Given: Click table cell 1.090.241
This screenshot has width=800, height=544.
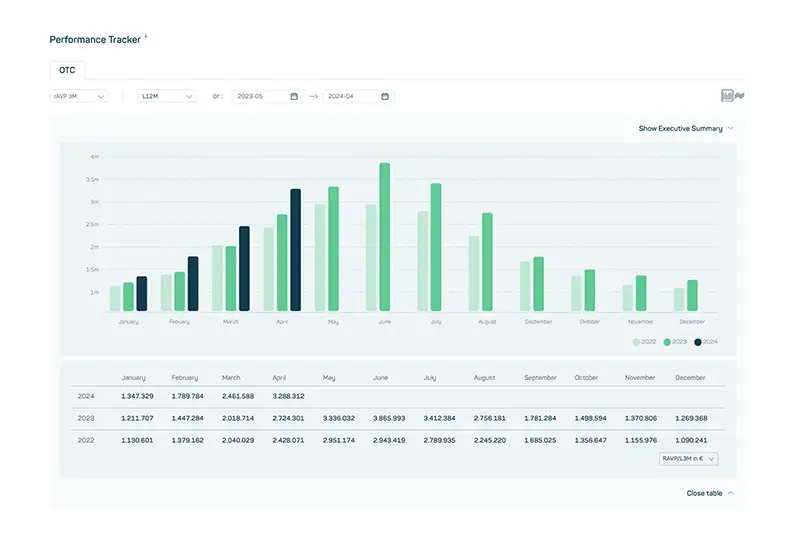Looking at the screenshot, I should pos(691,440).
